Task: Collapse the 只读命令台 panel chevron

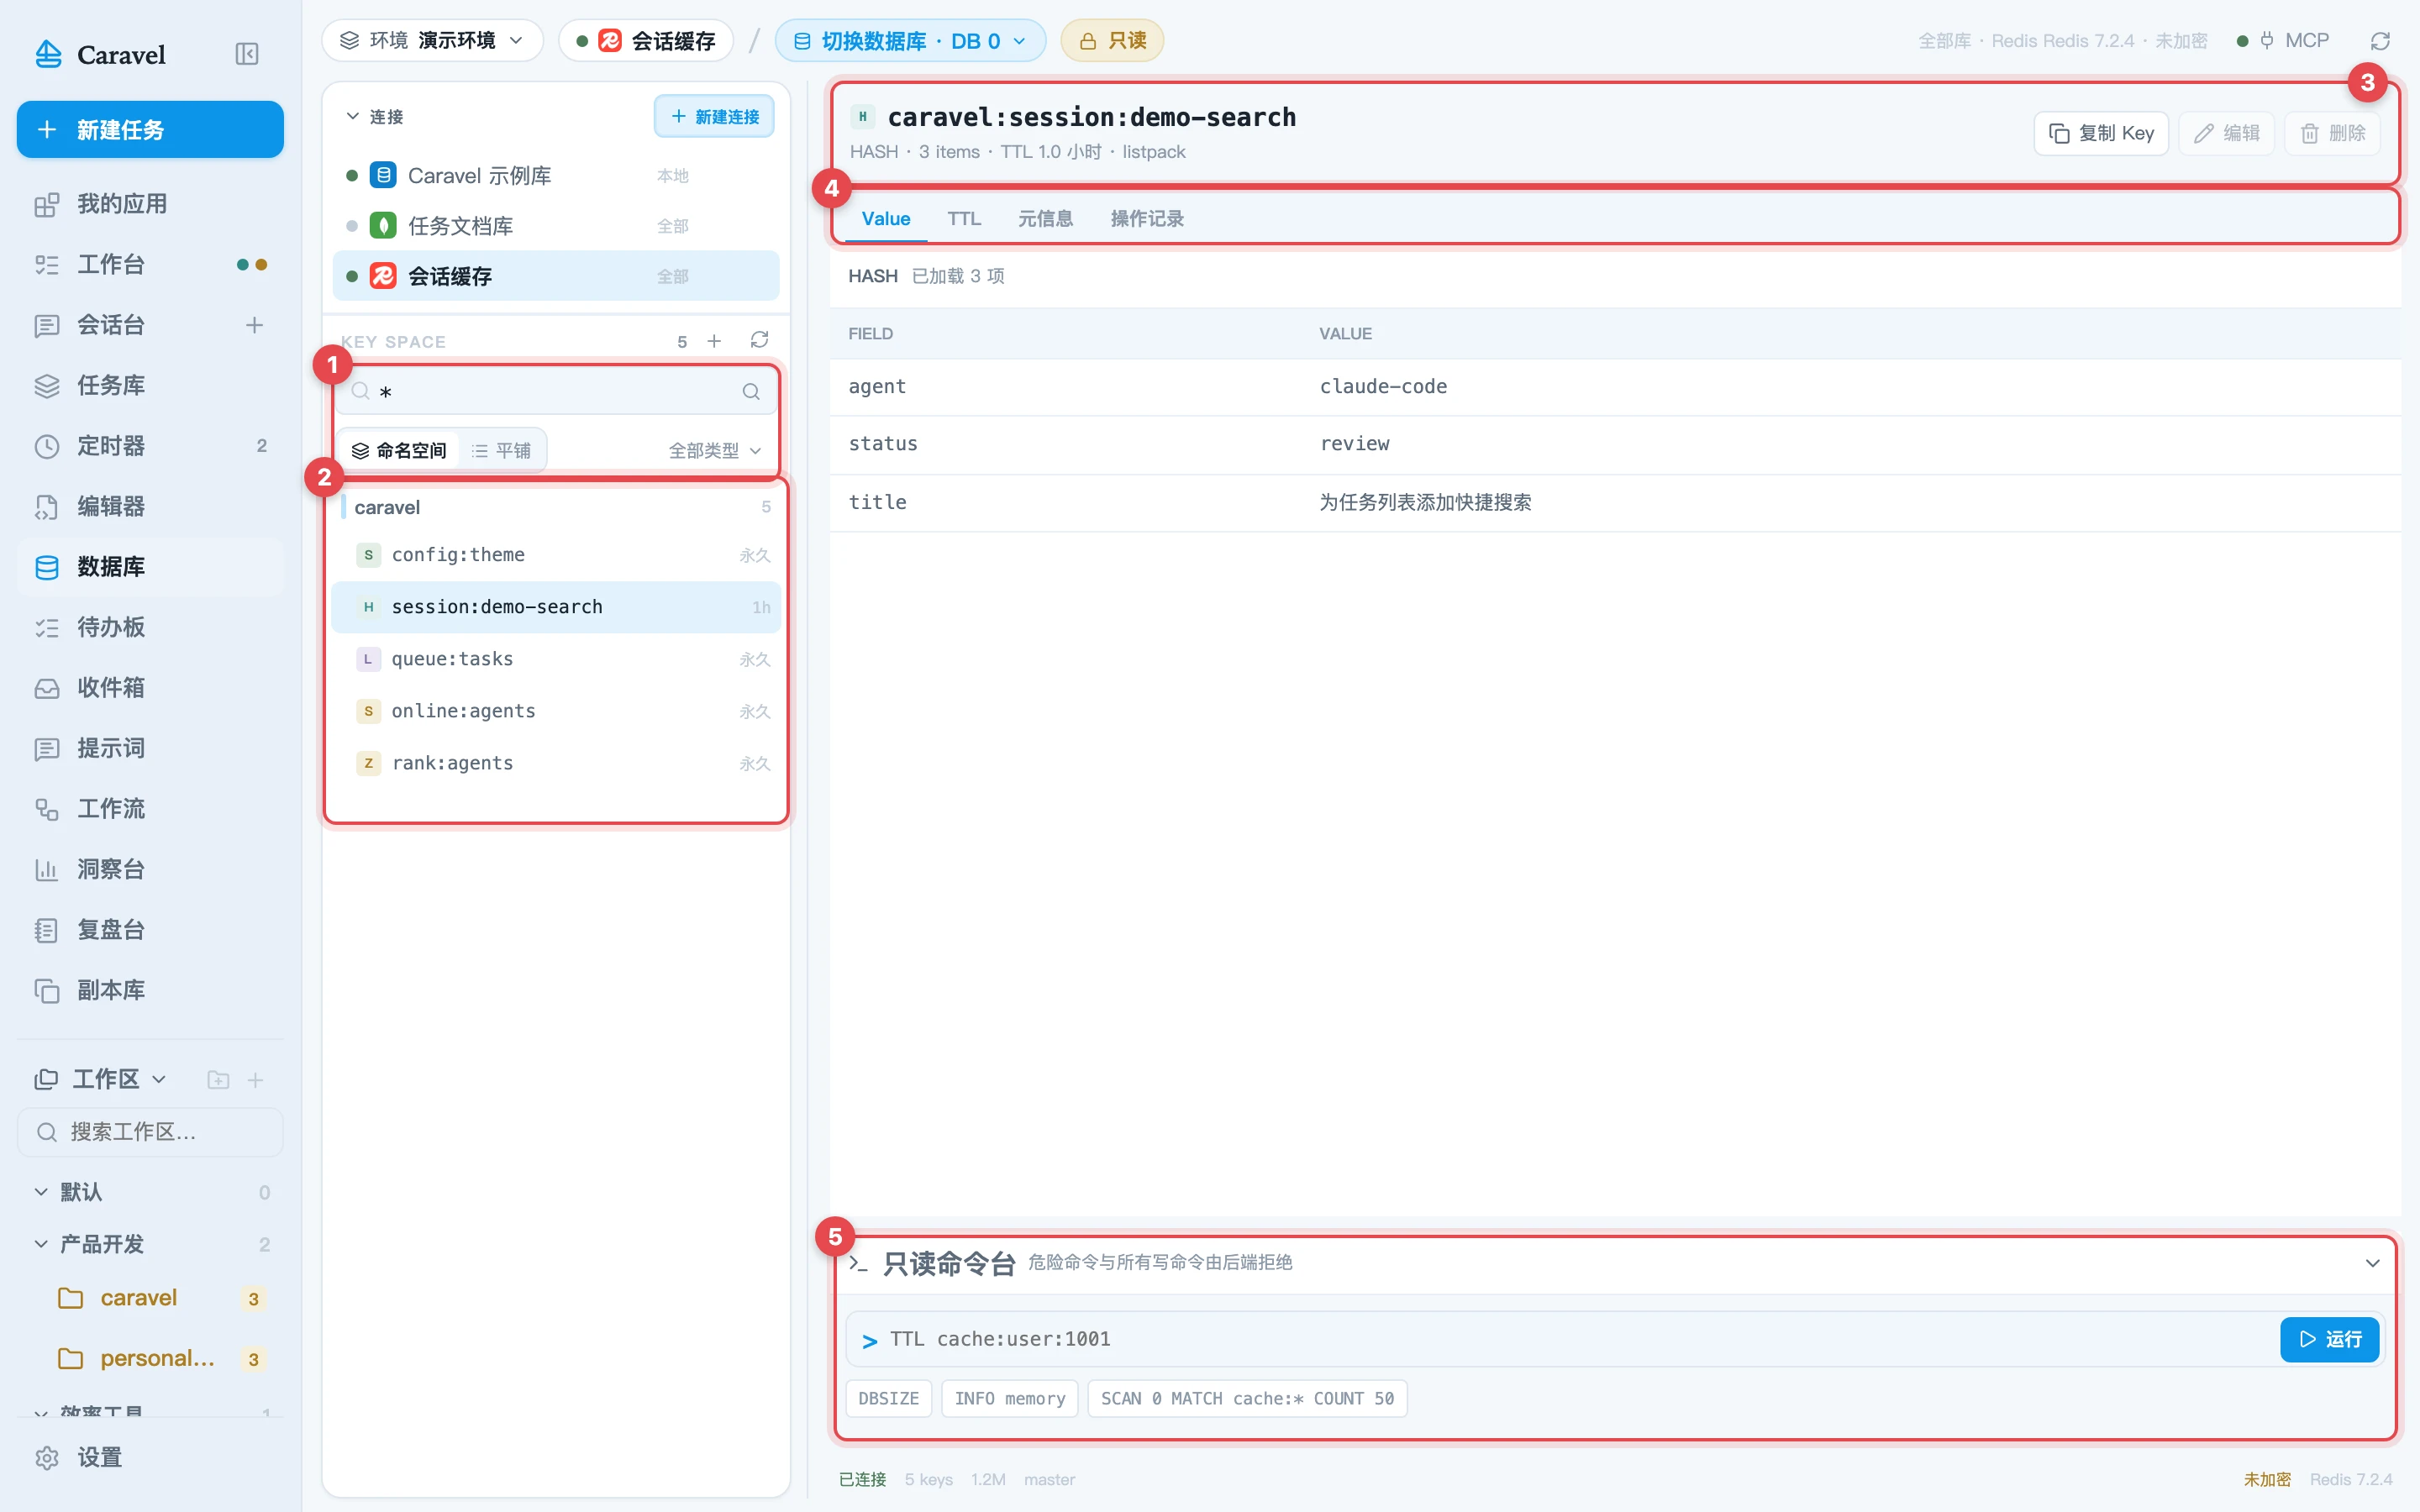Action: click(x=2372, y=1263)
